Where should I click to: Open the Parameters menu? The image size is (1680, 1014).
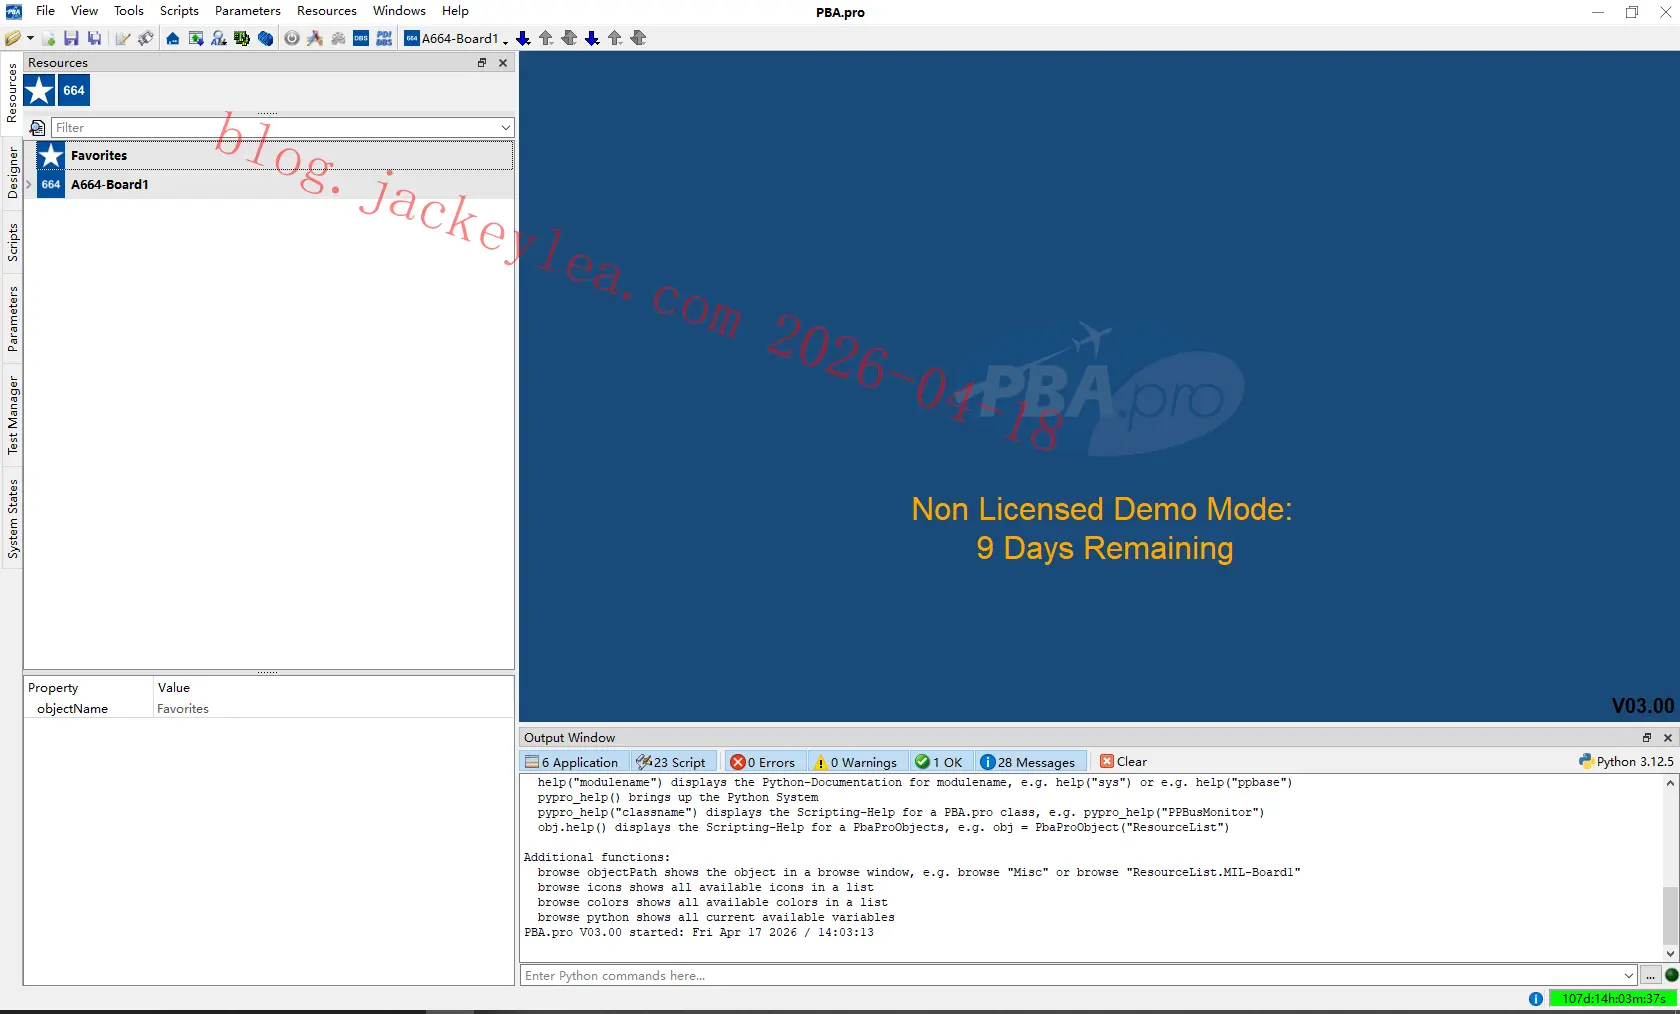tap(247, 11)
